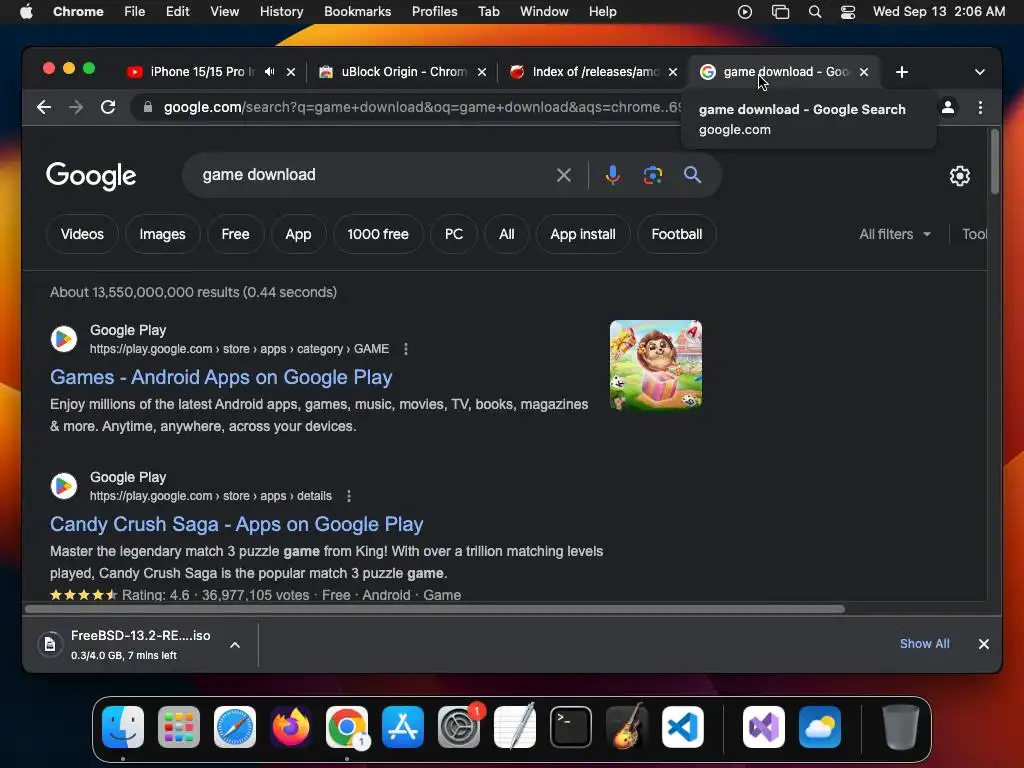Viewport: 1024px width, 768px height.
Task: Click the Google logo
Action: pyautogui.click(x=91, y=176)
